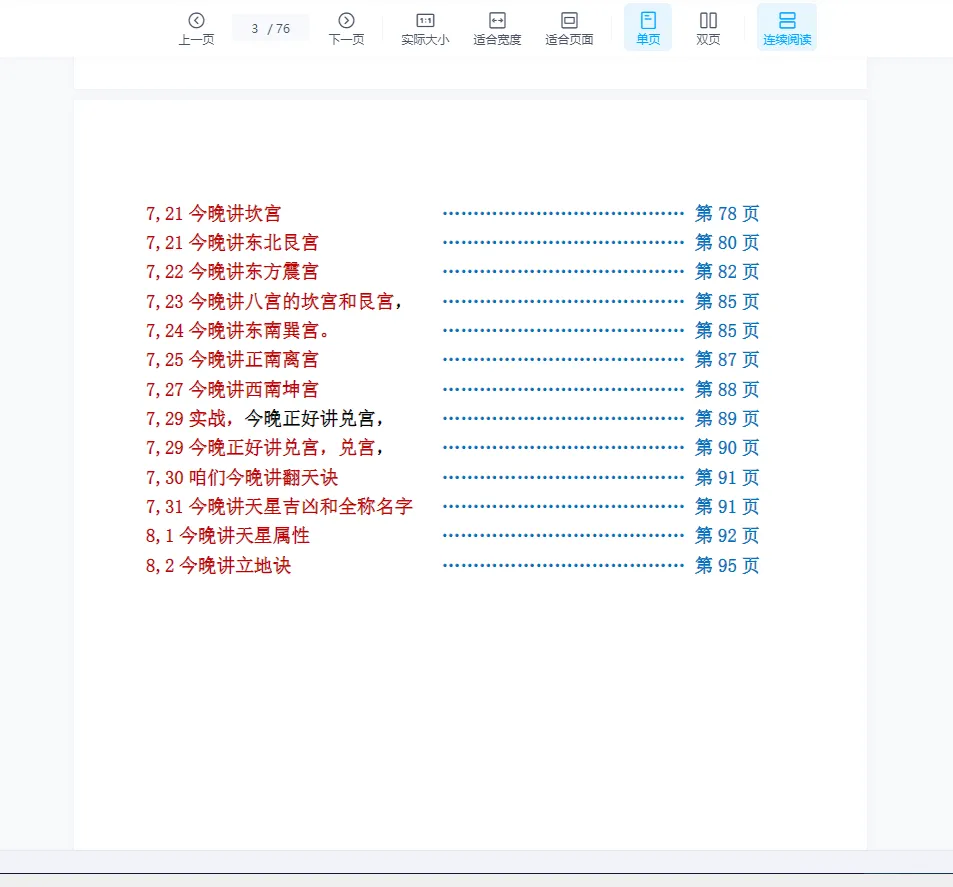
Task: Click page reference 第 89 页
Action: coord(727,418)
